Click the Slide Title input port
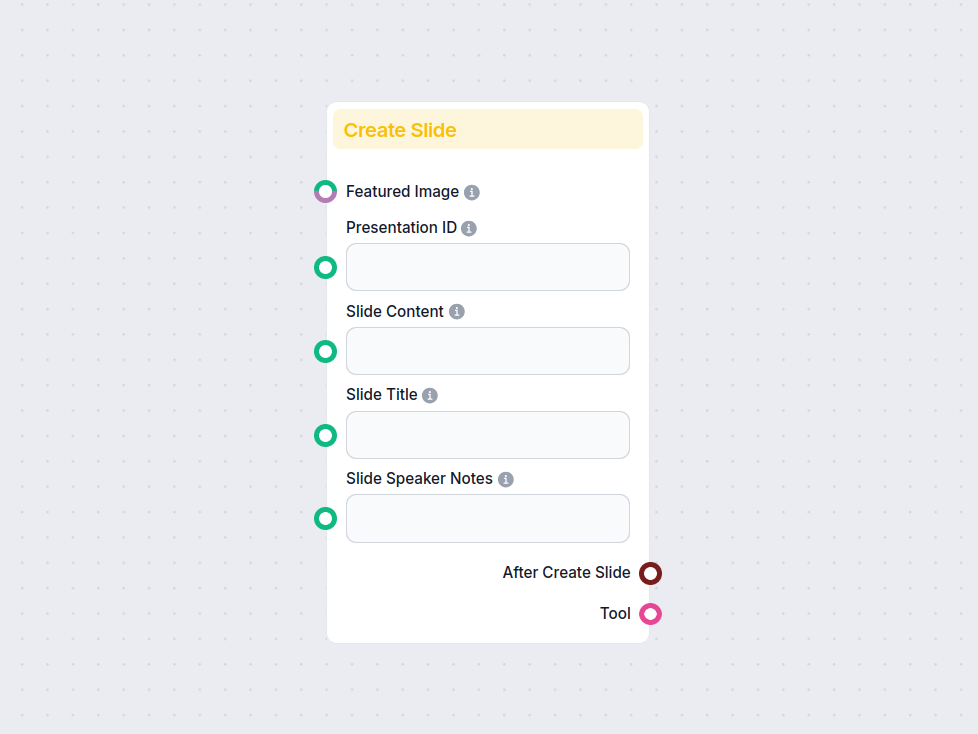 pyautogui.click(x=324, y=435)
